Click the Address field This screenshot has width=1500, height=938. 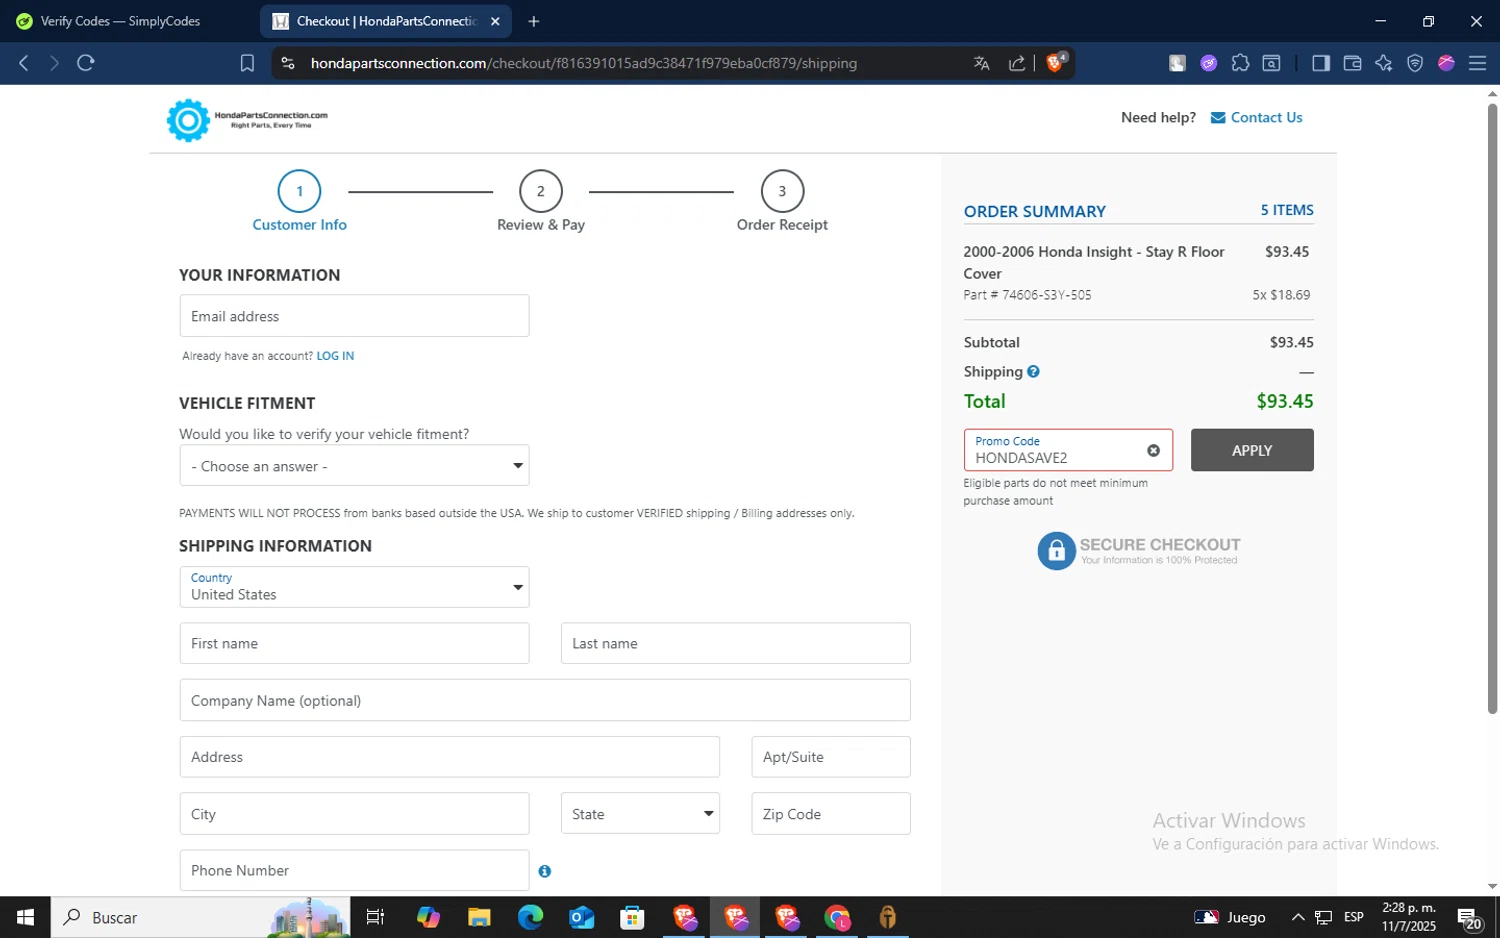(x=449, y=757)
